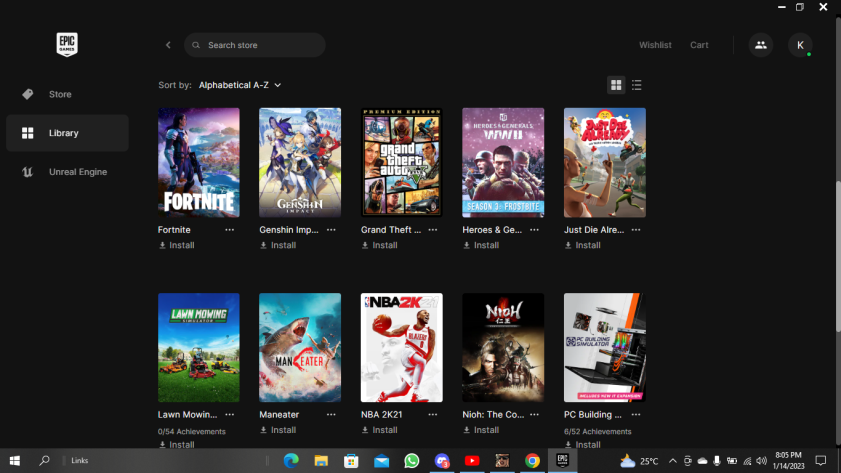The image size is (841, 473).
Task: Open the Just Die Already cover
Action: click(x=604, y=162)
